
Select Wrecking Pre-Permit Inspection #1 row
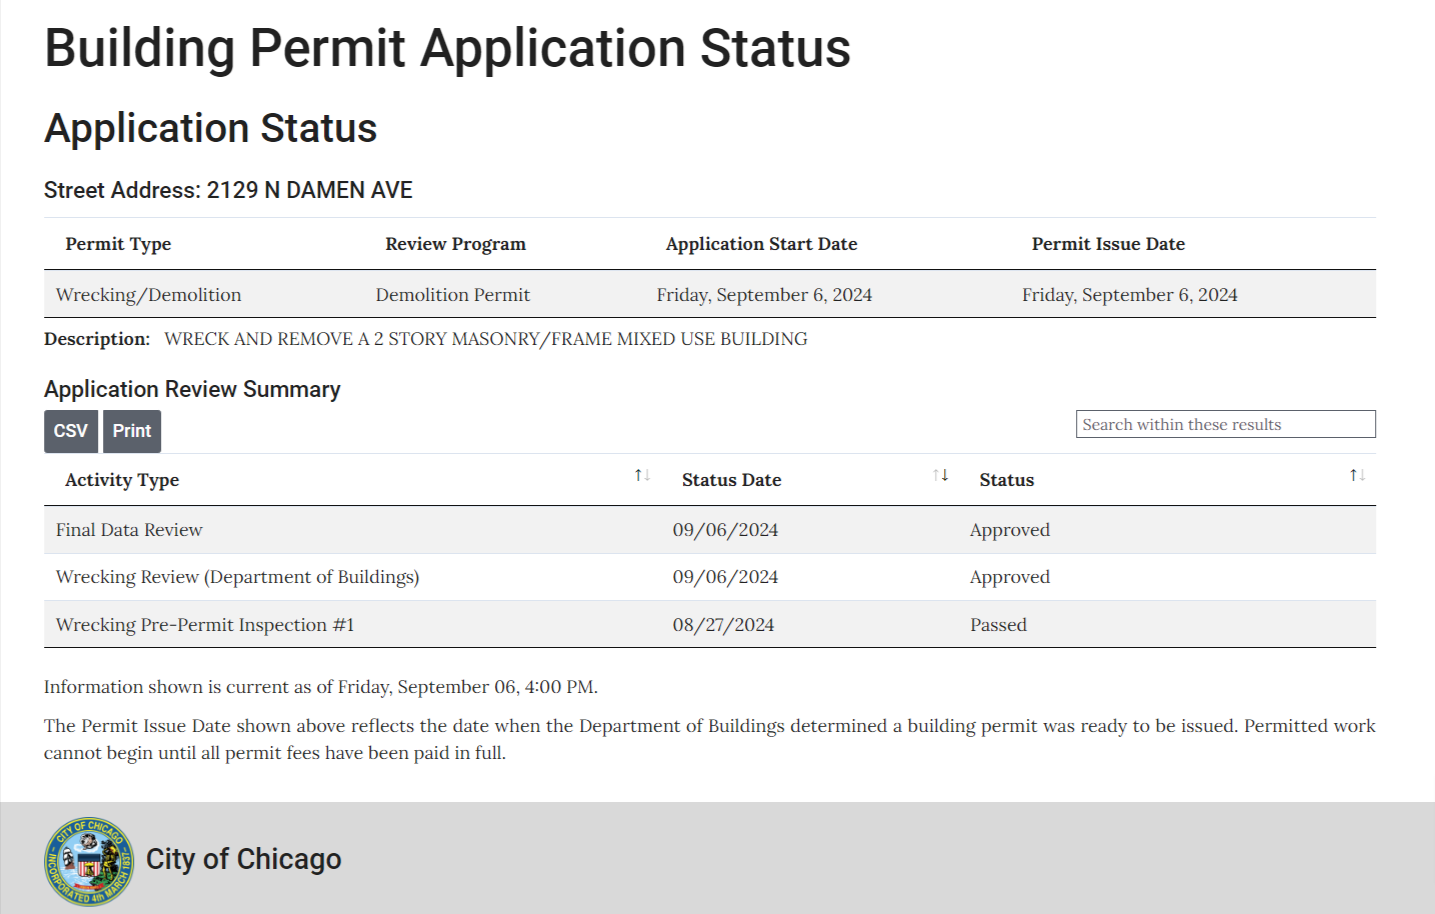pyautogui.click(x=710, y=625)
